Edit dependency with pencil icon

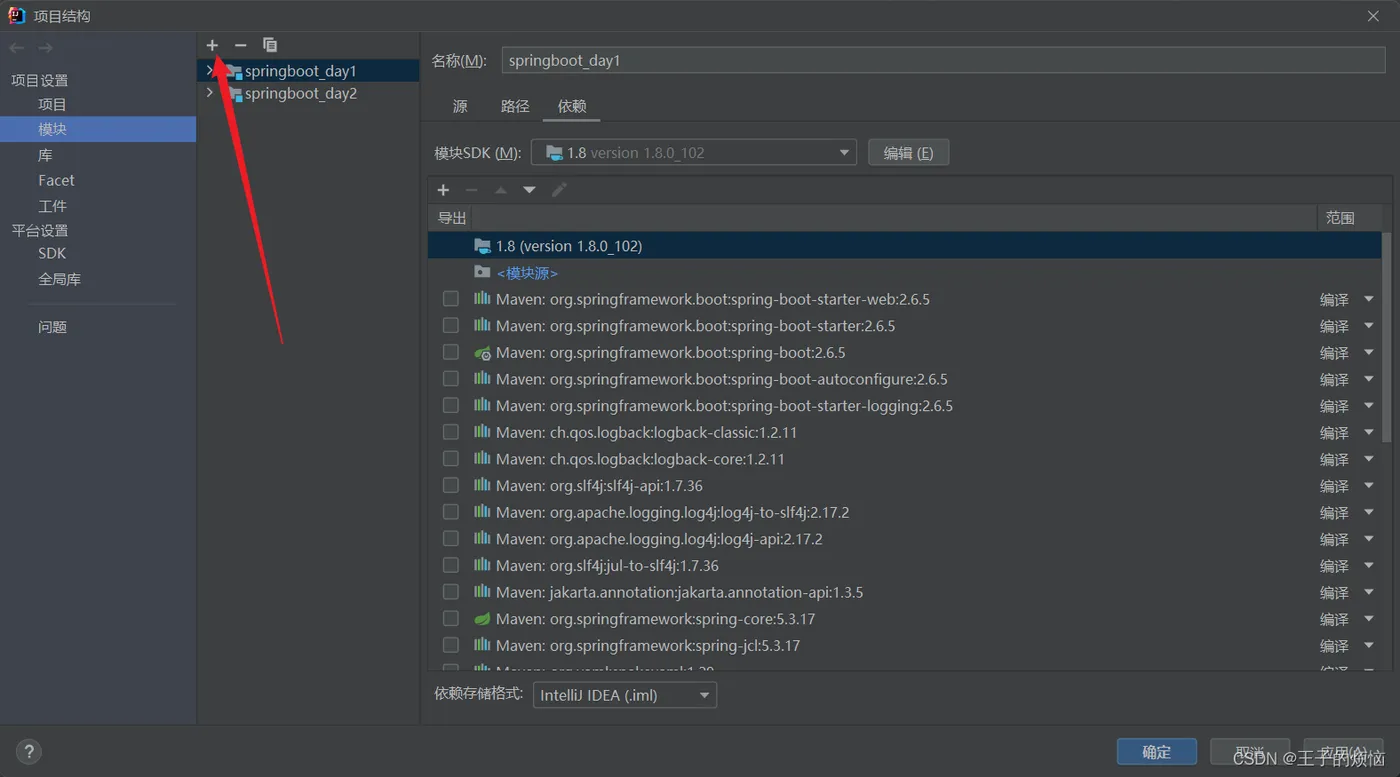559,190
